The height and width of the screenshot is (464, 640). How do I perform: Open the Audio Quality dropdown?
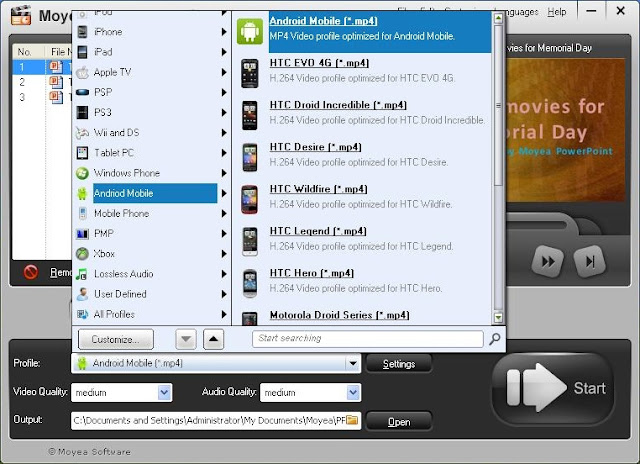coord(353,393)
